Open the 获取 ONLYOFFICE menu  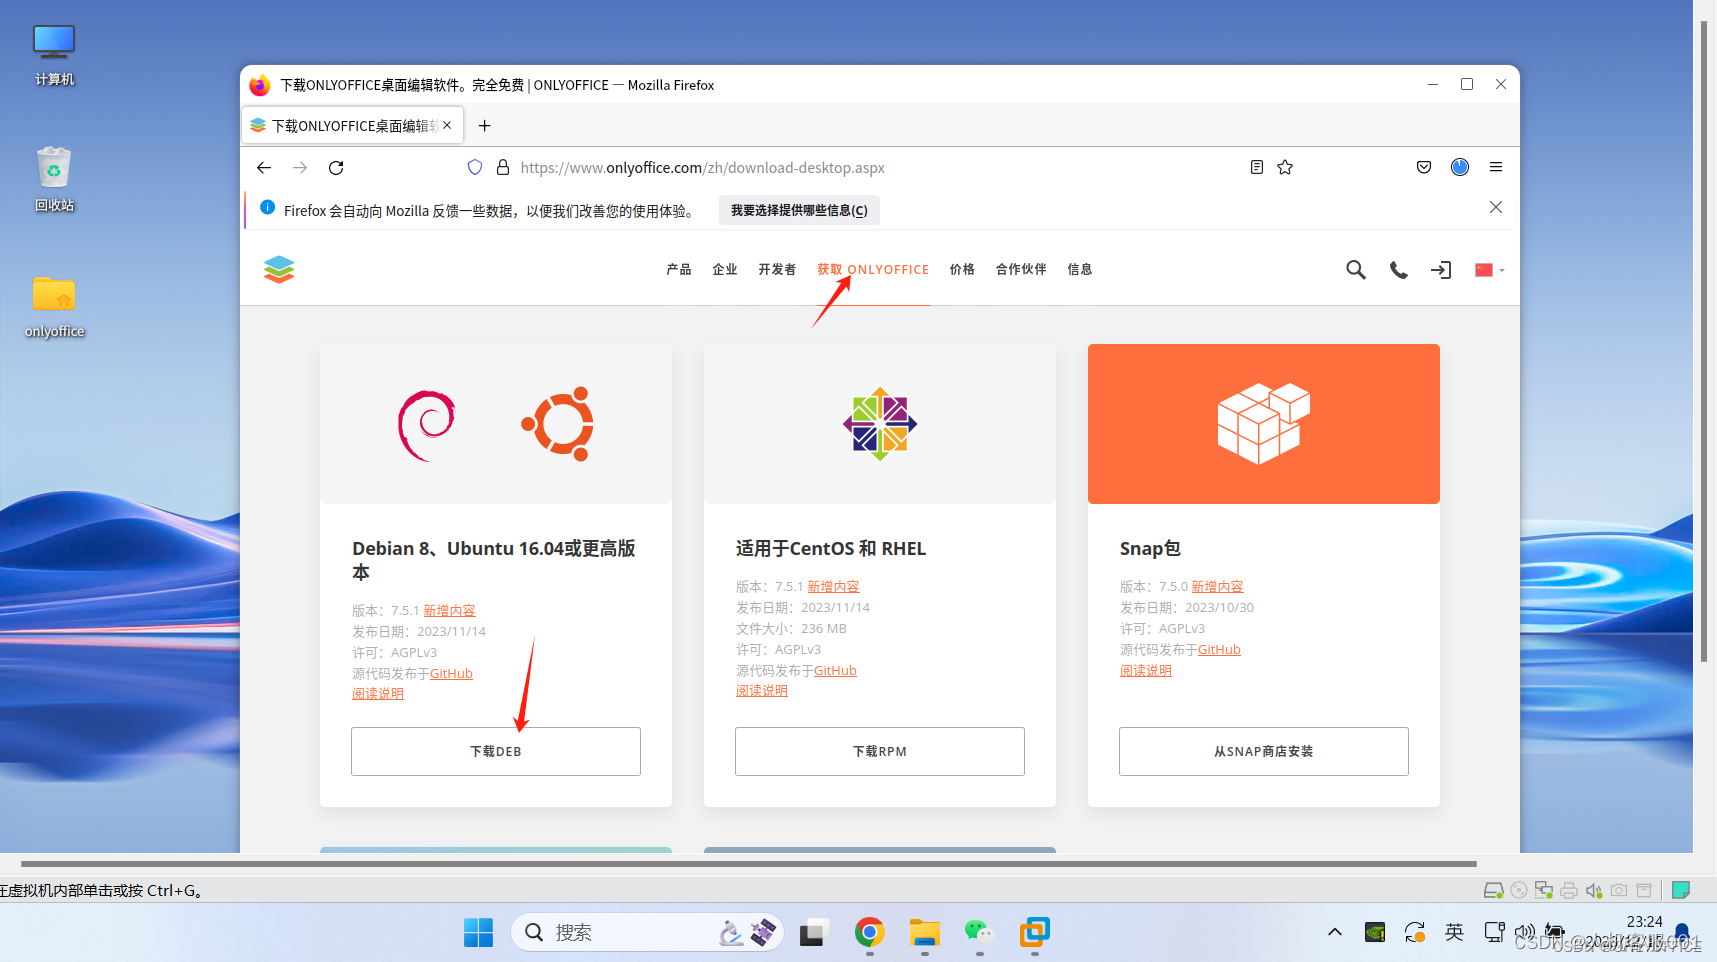point(873,269)
